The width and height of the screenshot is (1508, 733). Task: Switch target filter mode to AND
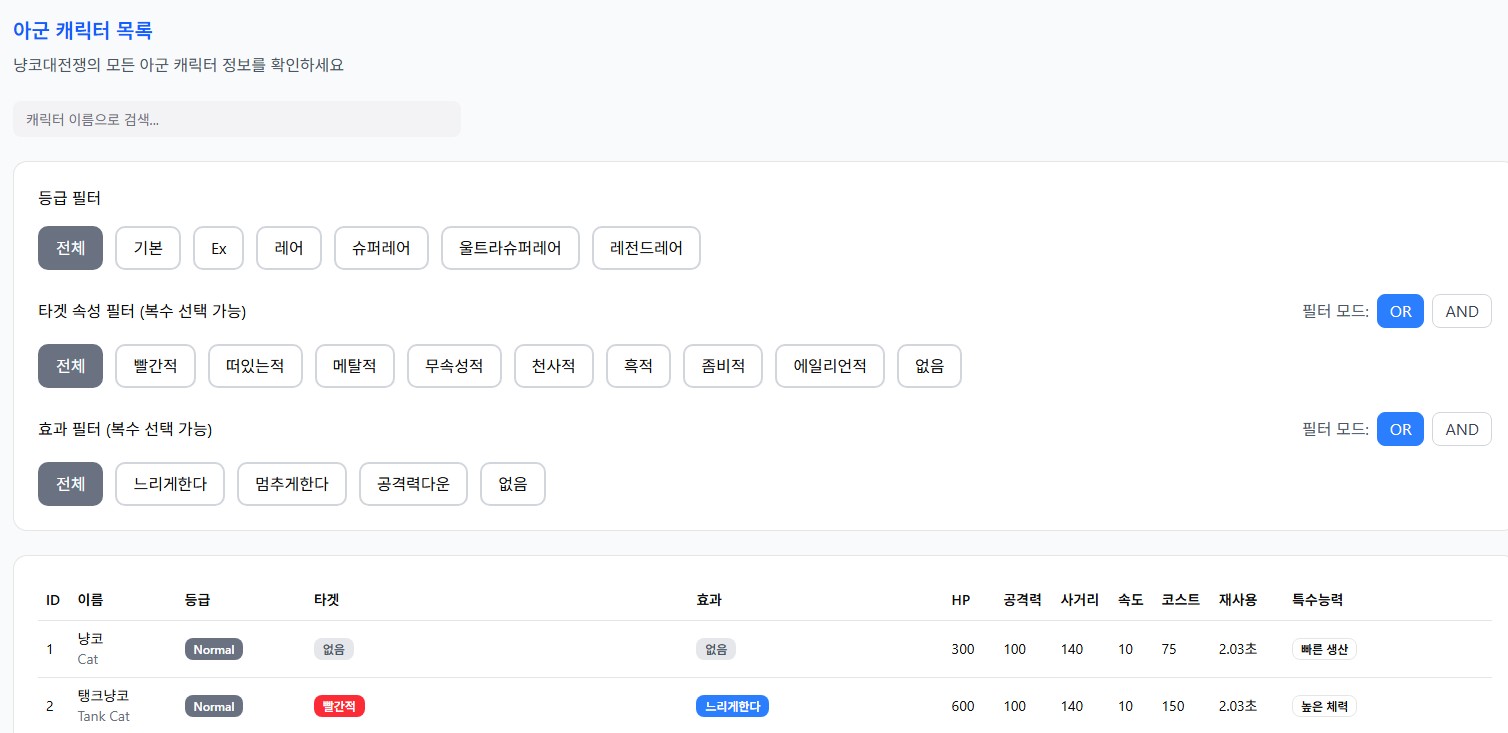coord(1461,311)
